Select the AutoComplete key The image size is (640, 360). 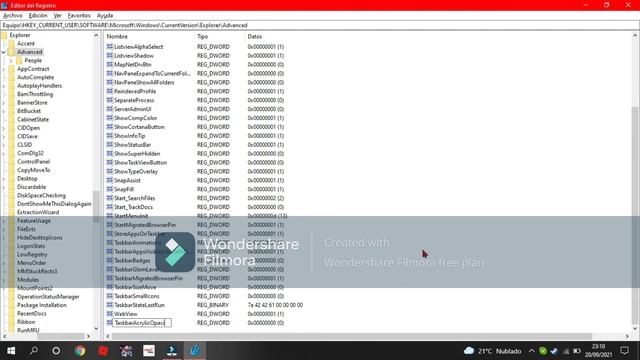point(36,78)
